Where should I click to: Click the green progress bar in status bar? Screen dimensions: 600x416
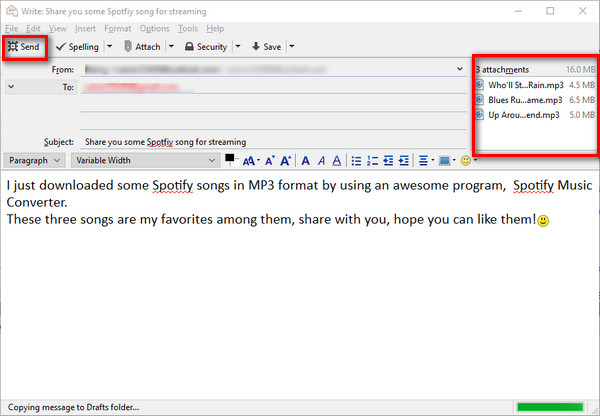[550, 407]
